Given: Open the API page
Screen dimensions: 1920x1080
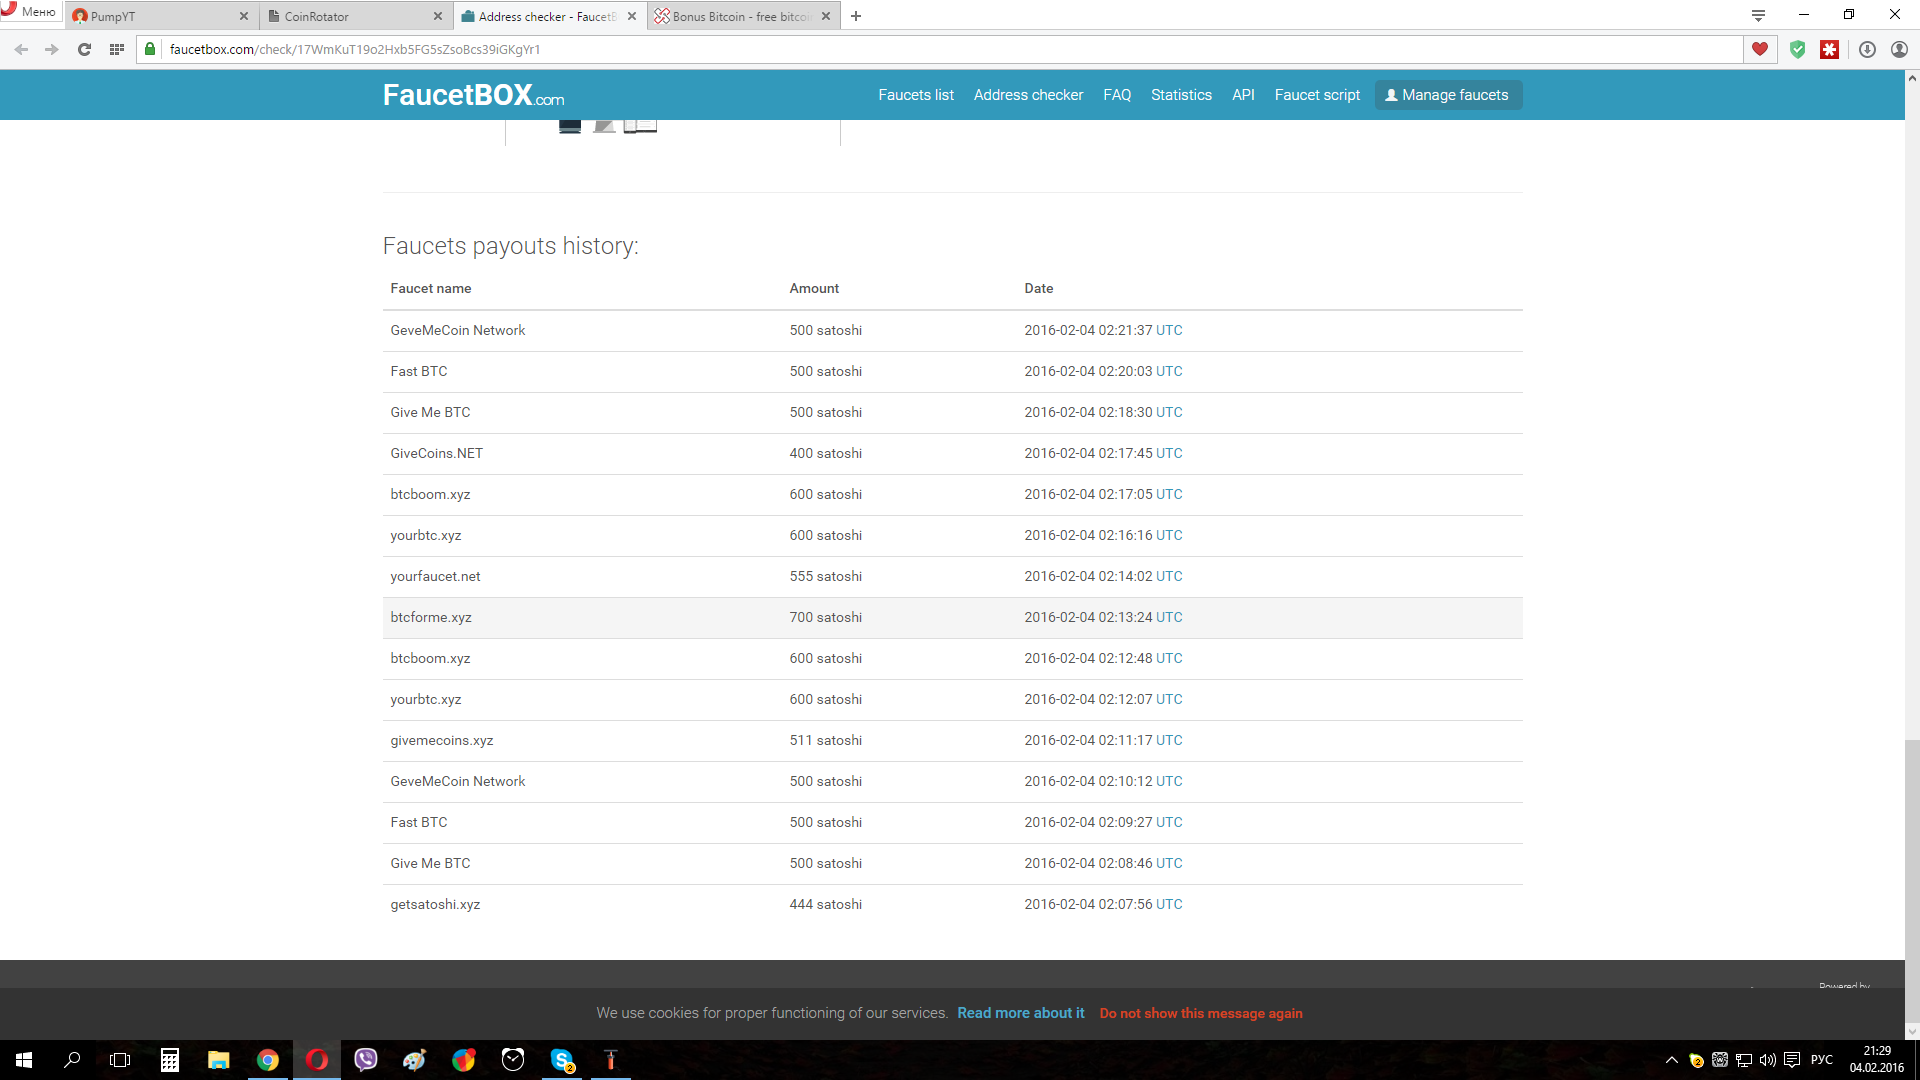Looking at the screenshot, I should [x=1243, y=95].
